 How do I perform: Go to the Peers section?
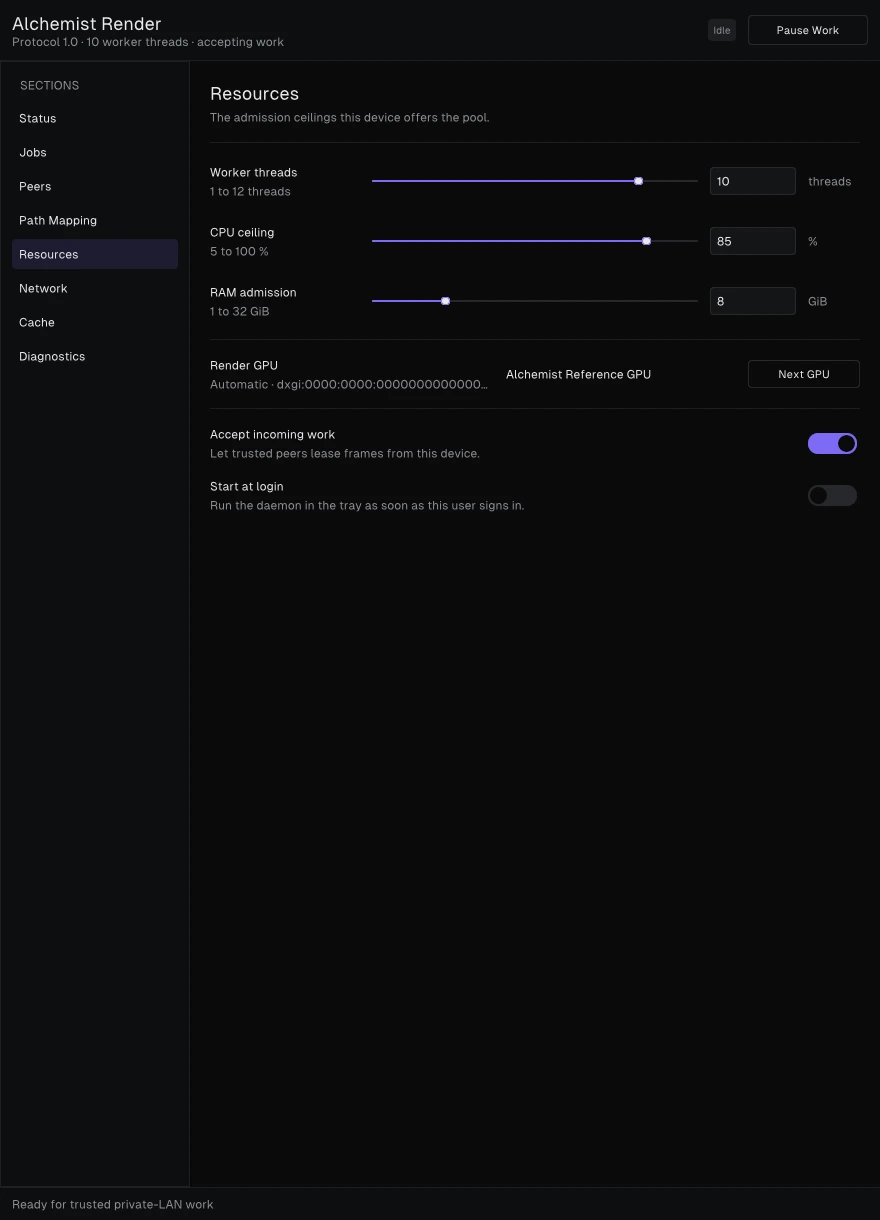95,186
